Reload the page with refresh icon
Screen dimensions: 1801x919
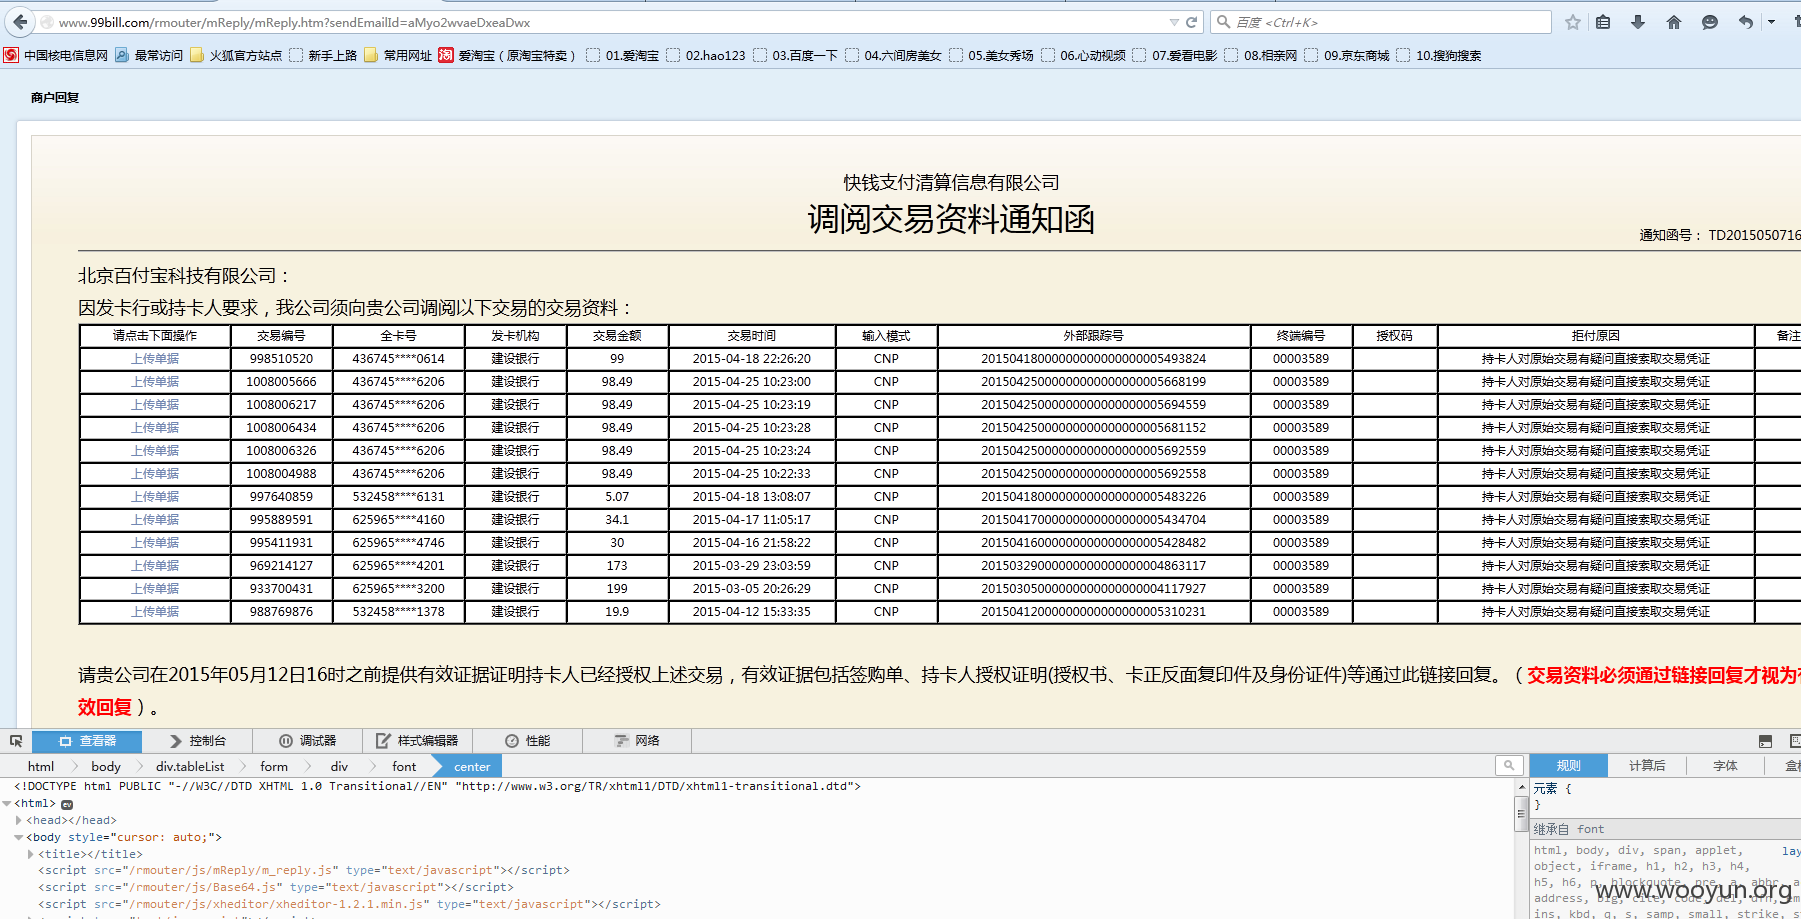pyautogui.click(x=1191, y=22)
